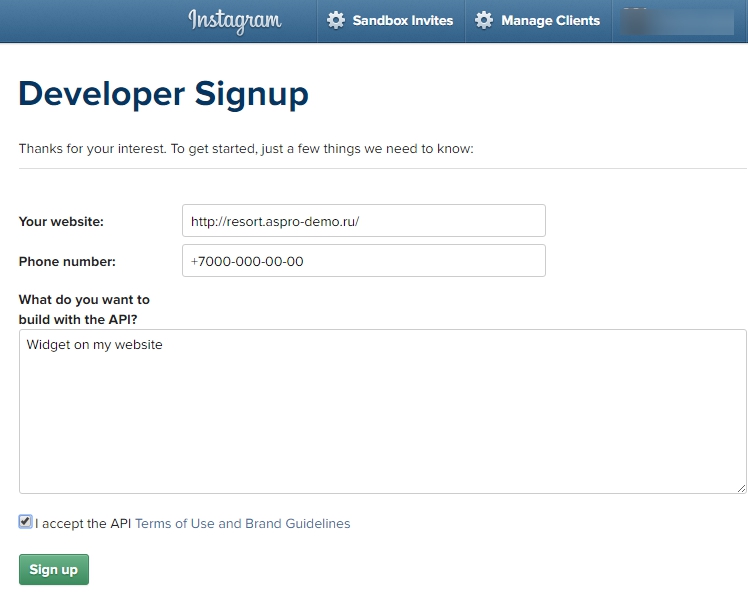Uncheck the accept API terms checkbox
The image size is (748, 604).
pos(25,522)
